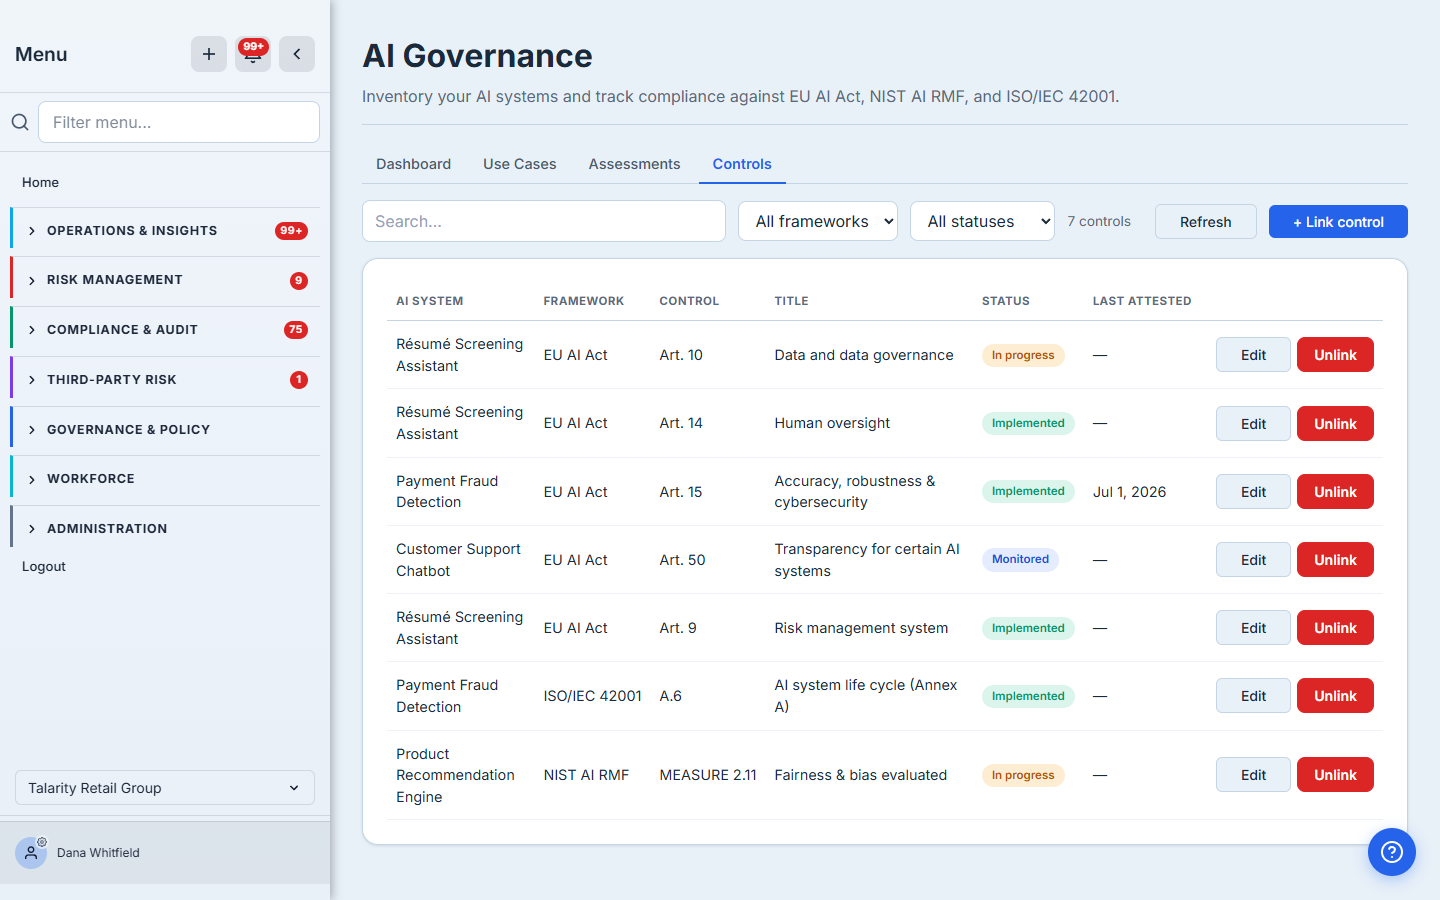Collapse the sidebar with the left chevron
This screenshot has width=1440, height=900.
point(297,54)
